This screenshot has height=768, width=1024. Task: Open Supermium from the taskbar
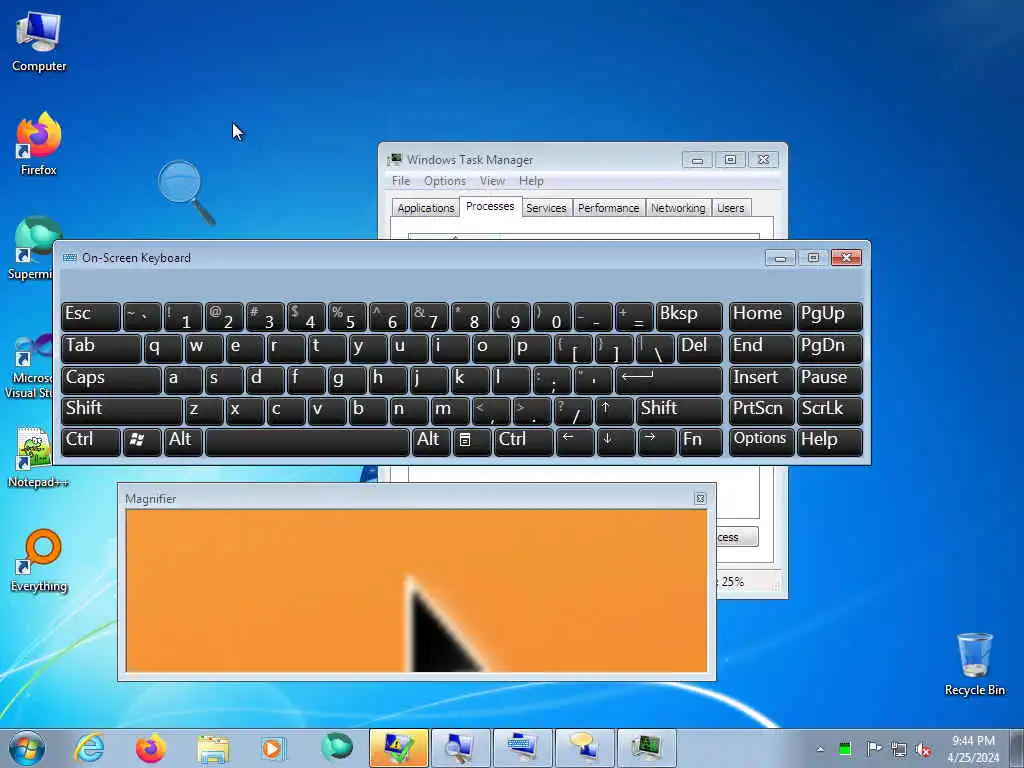tap(336, 748)
